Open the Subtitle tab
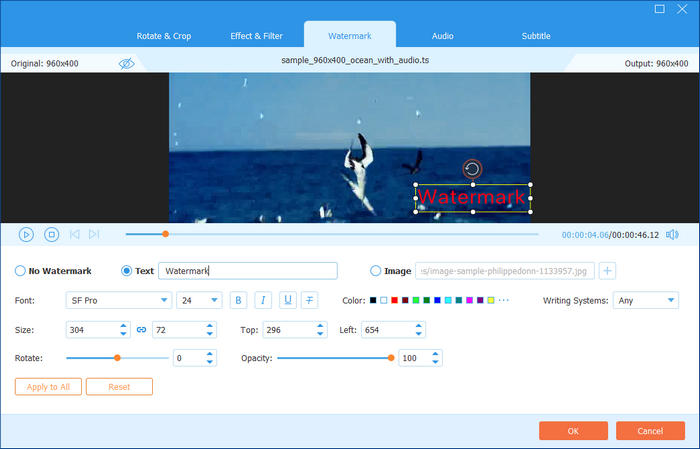Screen dimensions: 700x449 535,36
